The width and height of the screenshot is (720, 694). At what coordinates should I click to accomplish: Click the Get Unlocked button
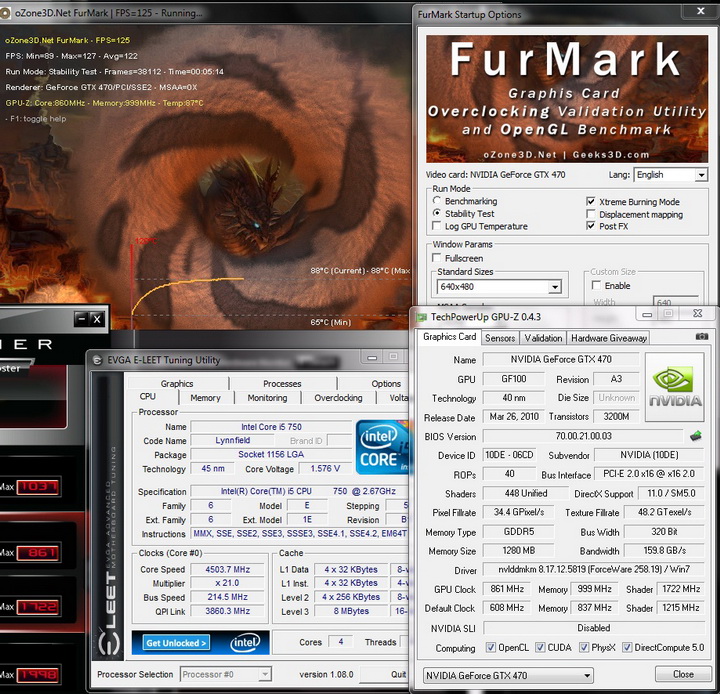click(176, 643)
